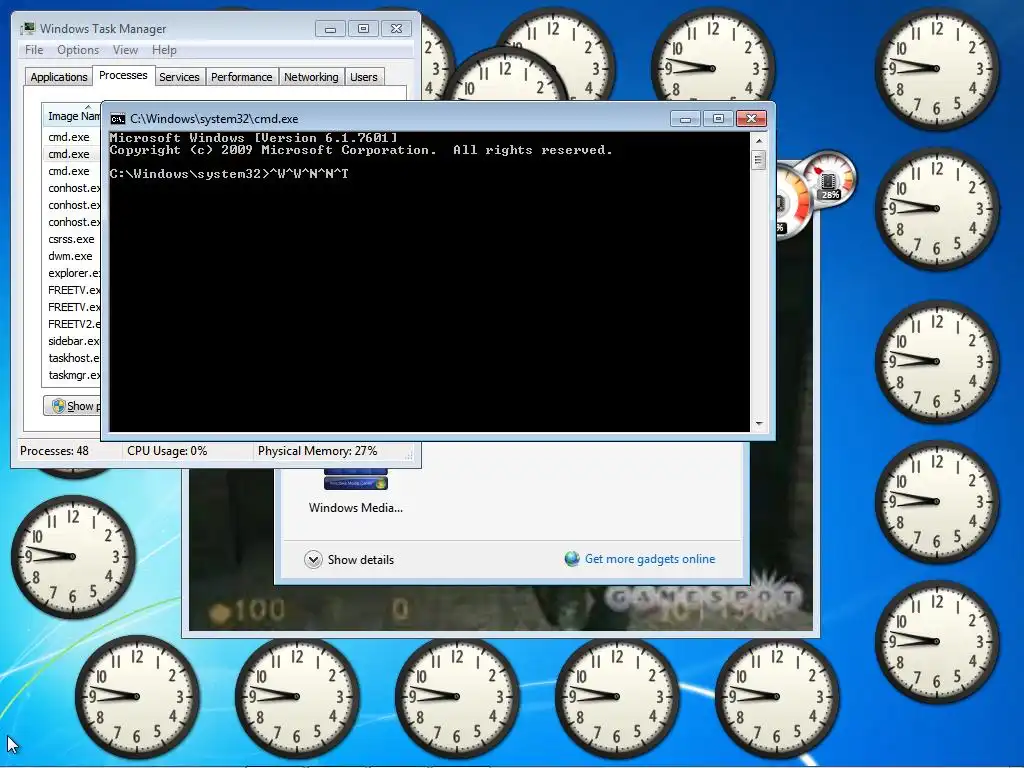1024x768 pixels.
Task: Click Physical Memory: 27% status entry
Action: 317,451
